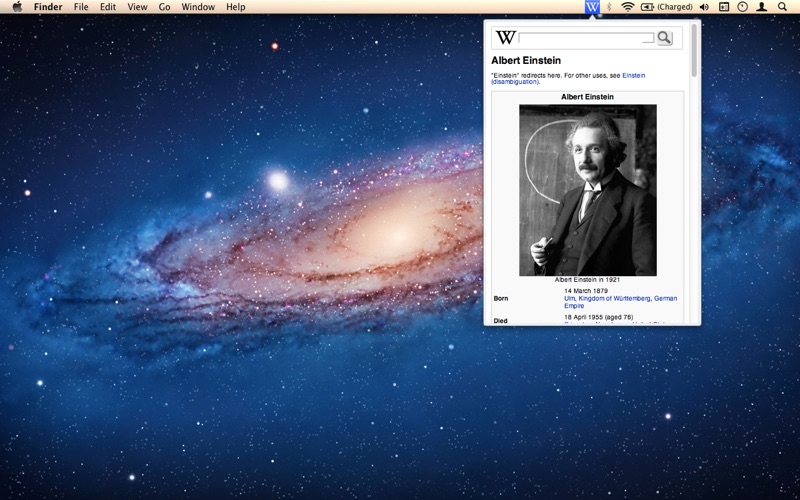Screen dimensions: 800x500
Task: Open the German Empire link
Action: (x=665, y=298)
